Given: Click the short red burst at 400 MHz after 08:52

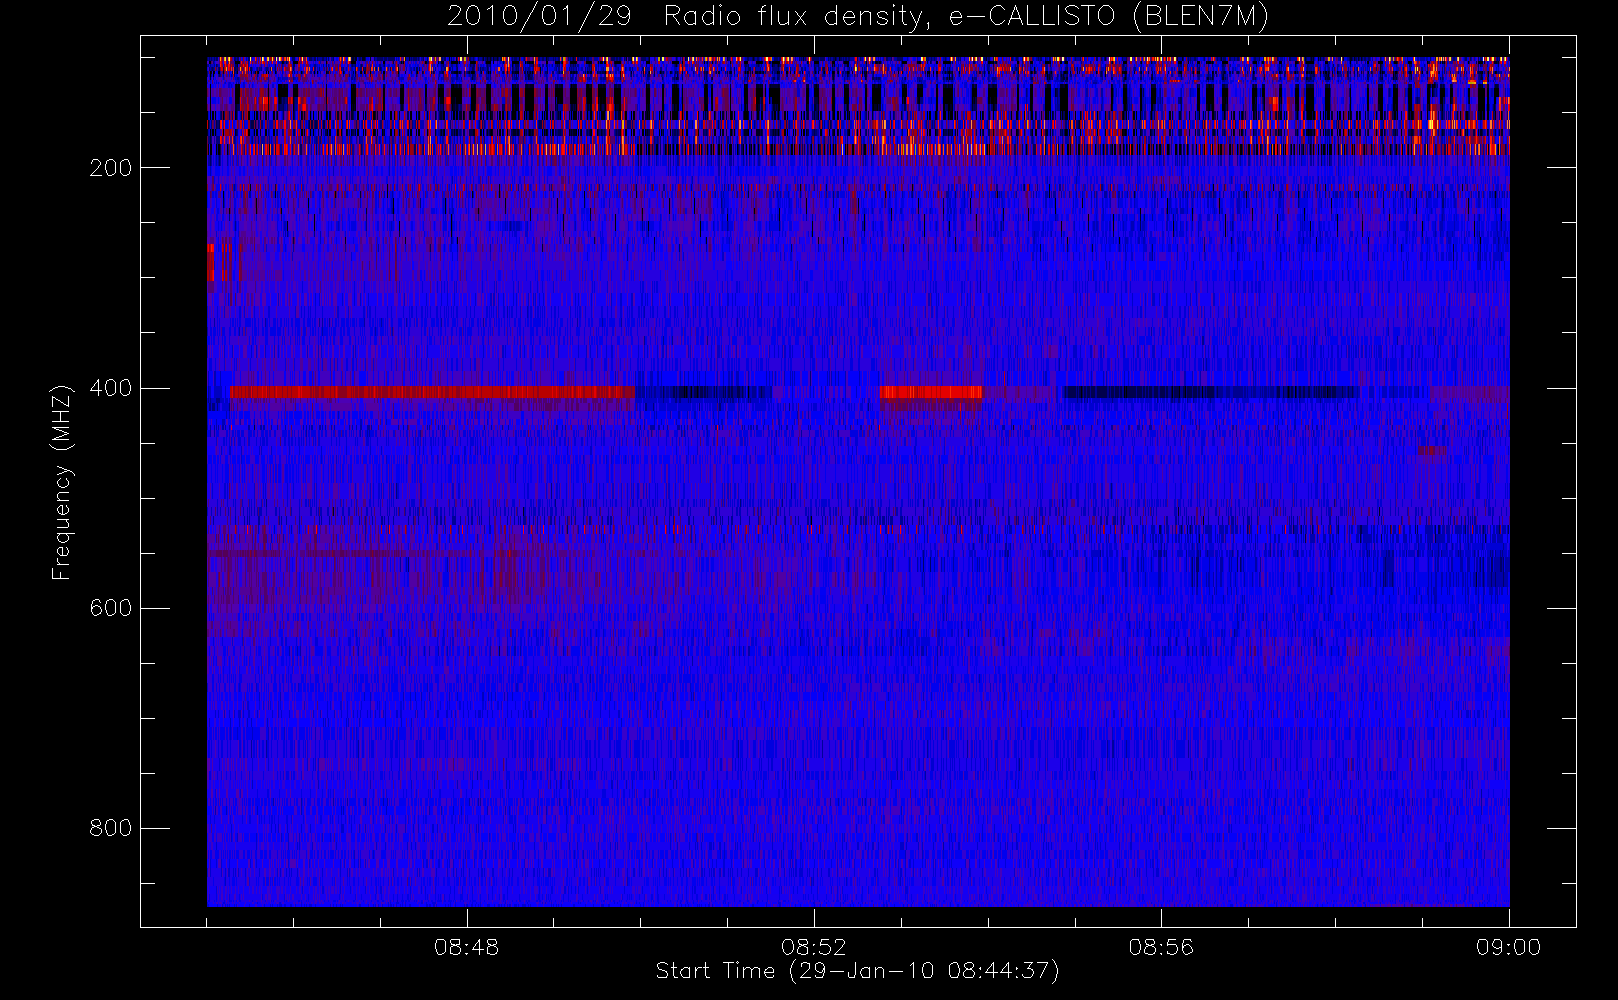Looking at the screenshot, I should click(931, 392).
